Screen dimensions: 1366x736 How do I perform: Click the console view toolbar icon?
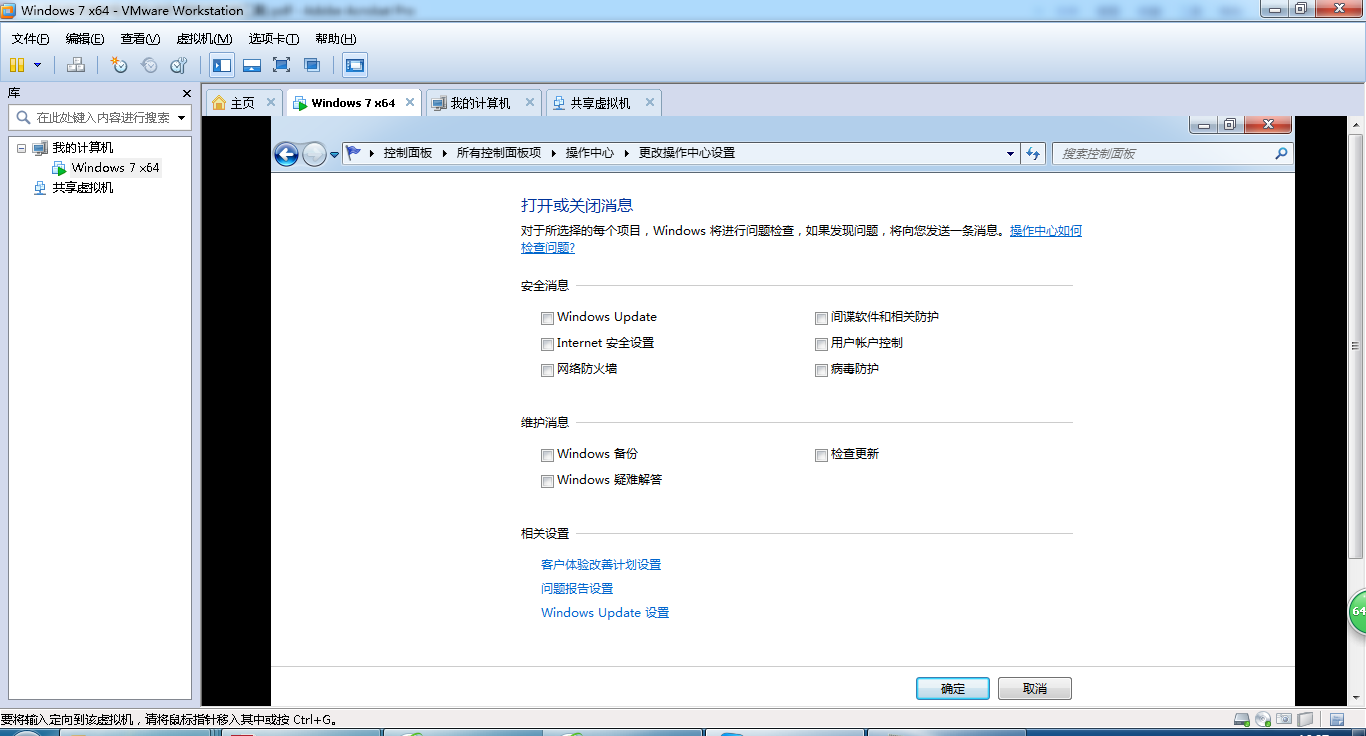[x=354, y=65]
